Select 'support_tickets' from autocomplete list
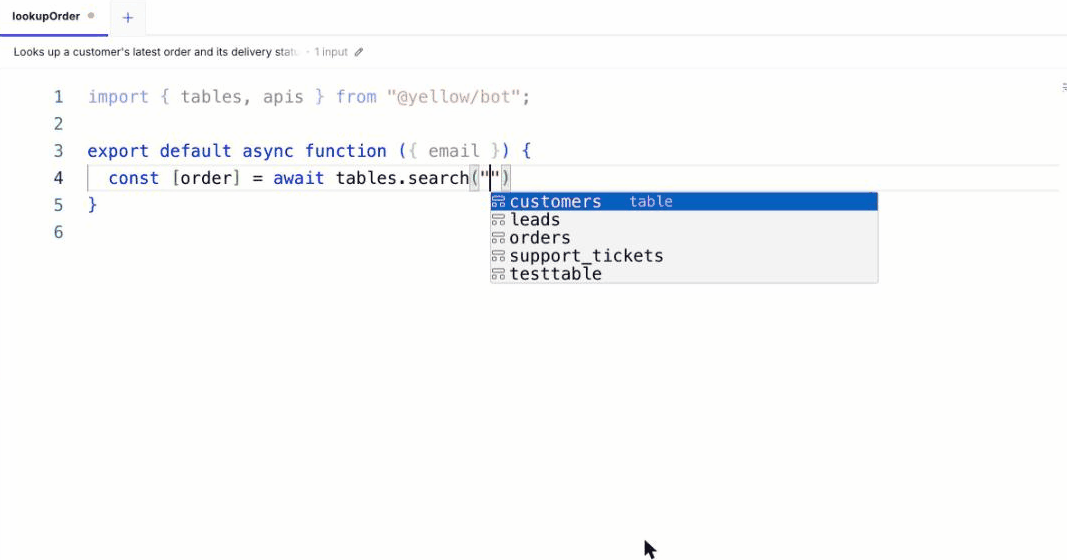Viewport: 1067px width, 560px height. (x=684, y=256)
